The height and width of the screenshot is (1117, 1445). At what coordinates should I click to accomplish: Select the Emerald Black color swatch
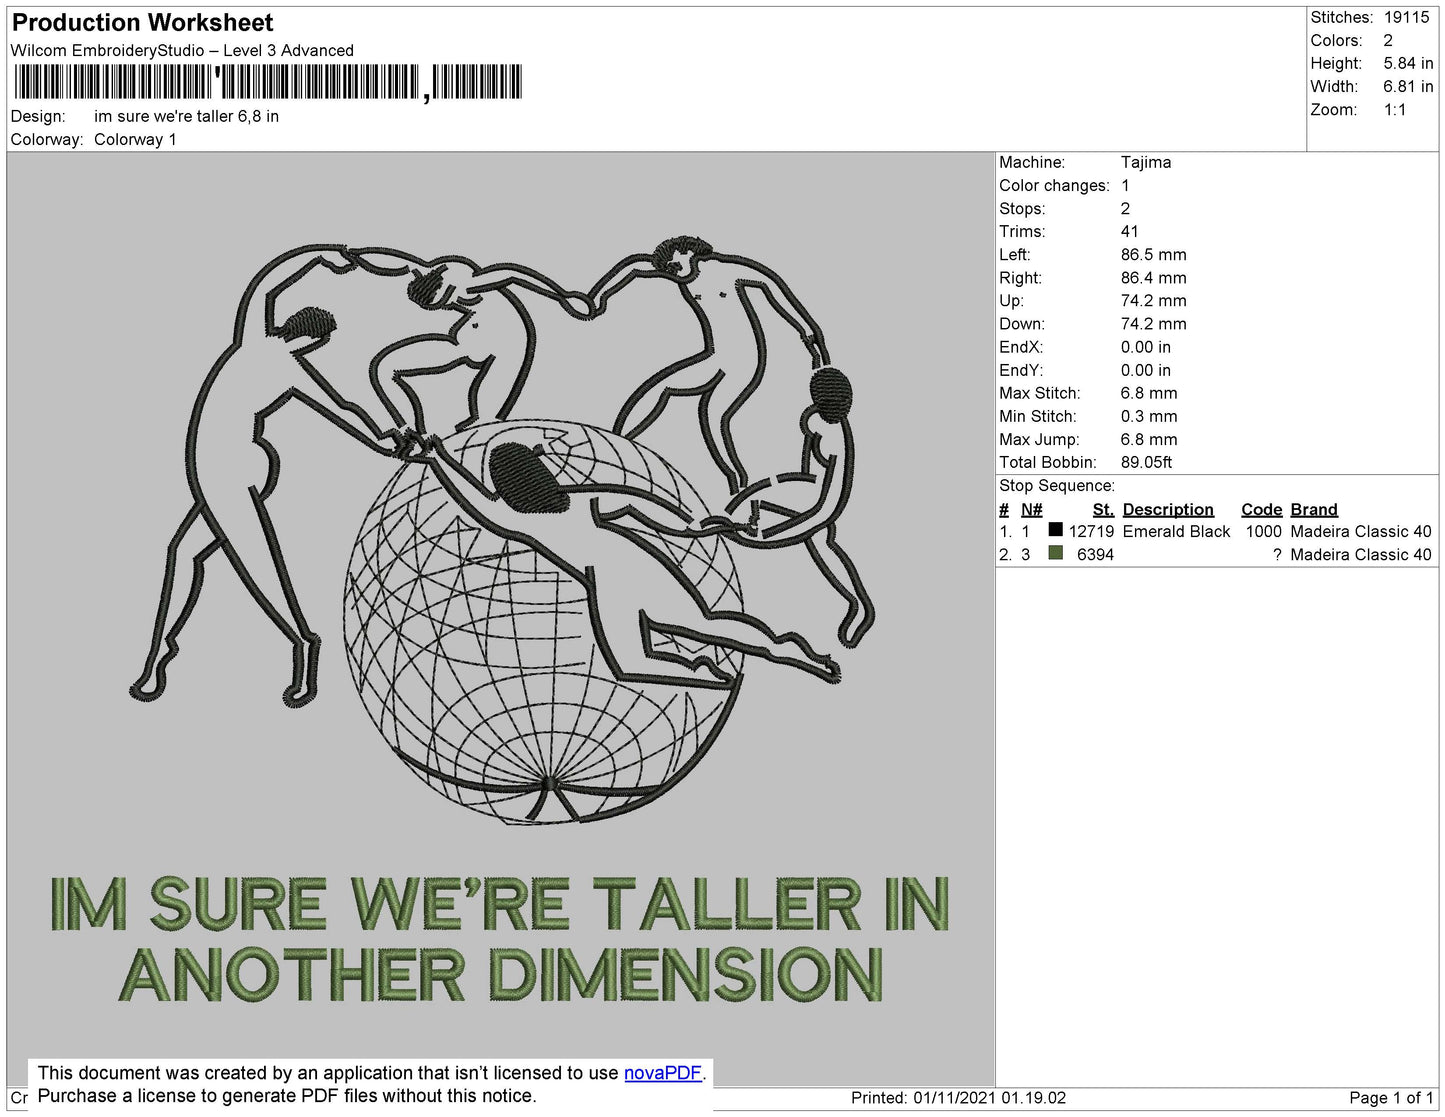pos(1055,530)
